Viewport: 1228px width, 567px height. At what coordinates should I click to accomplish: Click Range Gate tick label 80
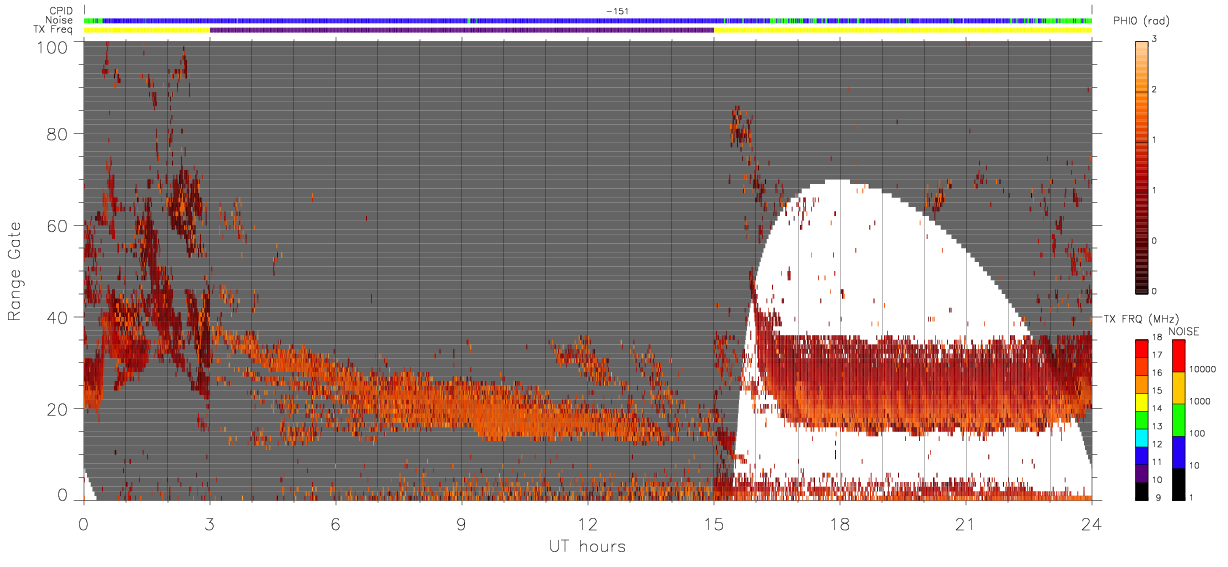pyautogui.click(x=59, y=135)
